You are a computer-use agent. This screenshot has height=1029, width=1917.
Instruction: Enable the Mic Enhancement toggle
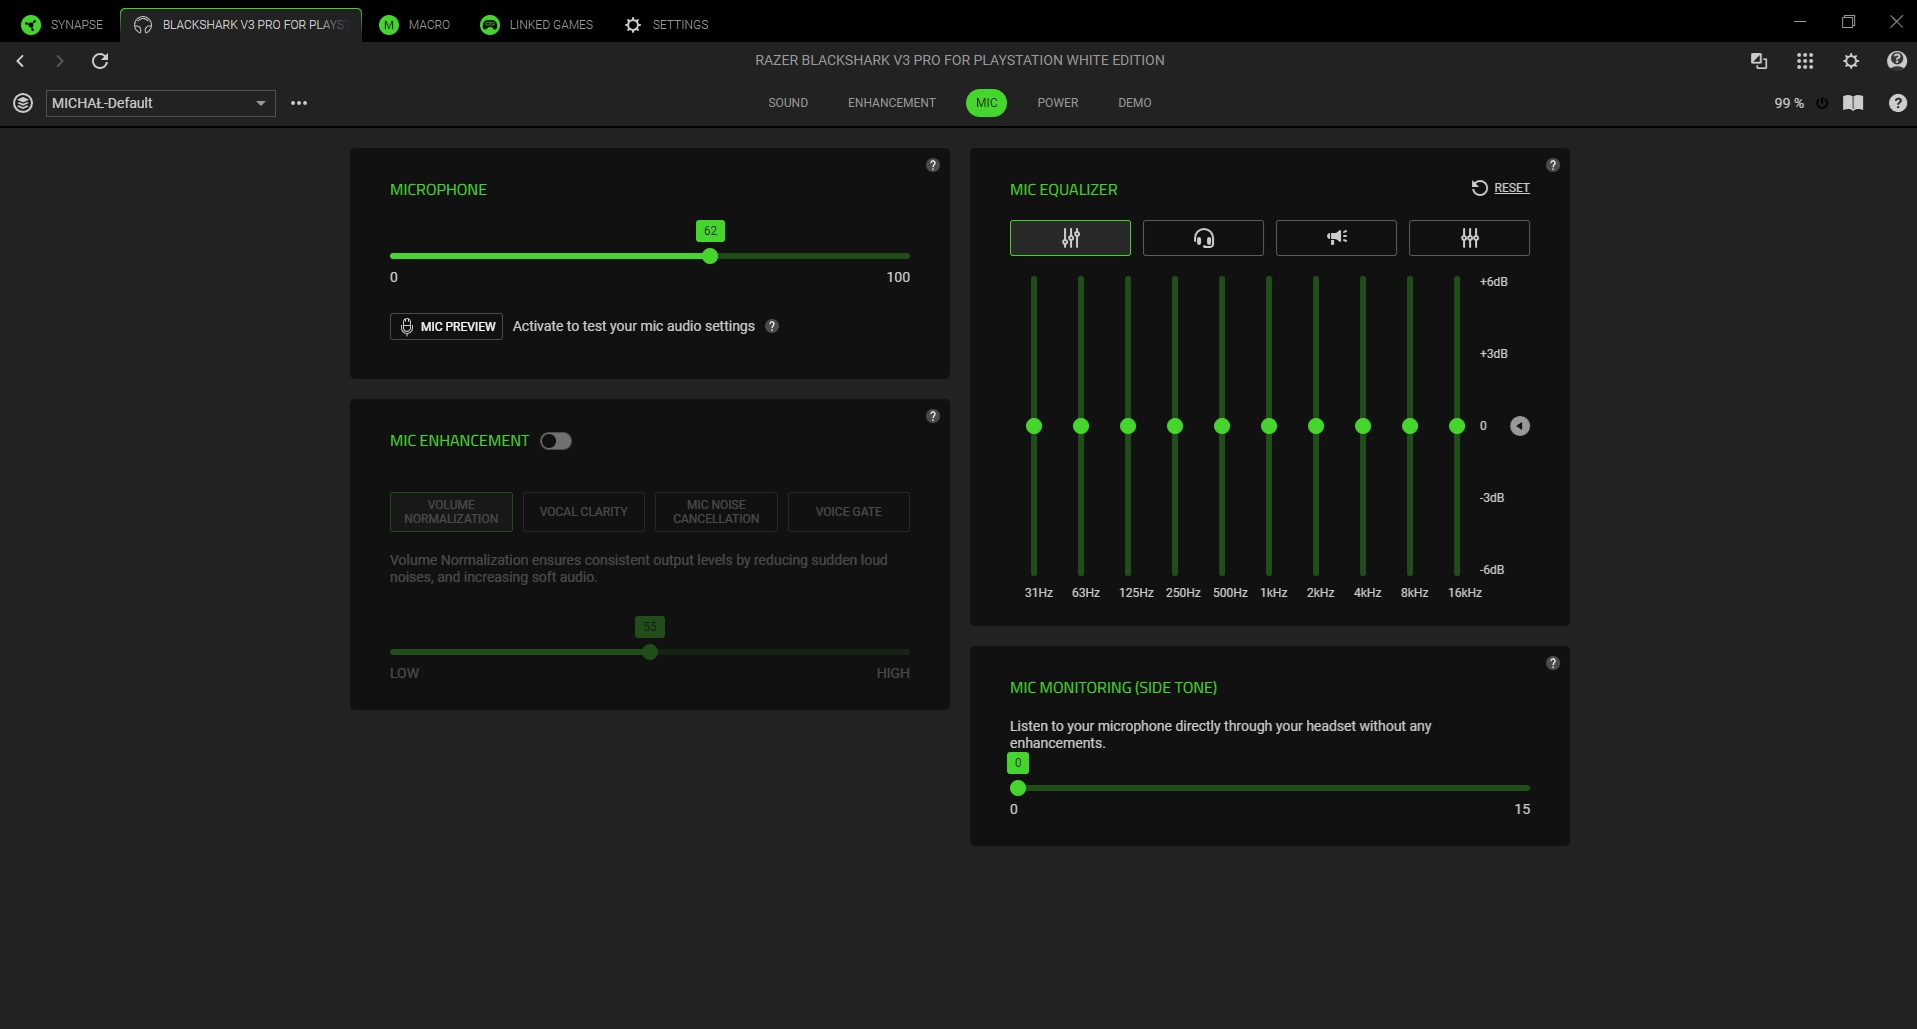[x=556, y=441]
